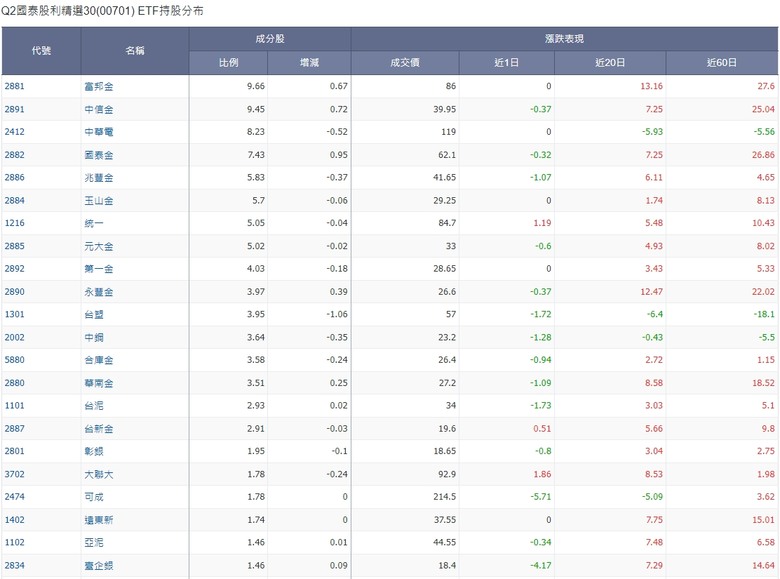Click the 增減 column header
Screen dimensions: 780x579
point(309,63)
